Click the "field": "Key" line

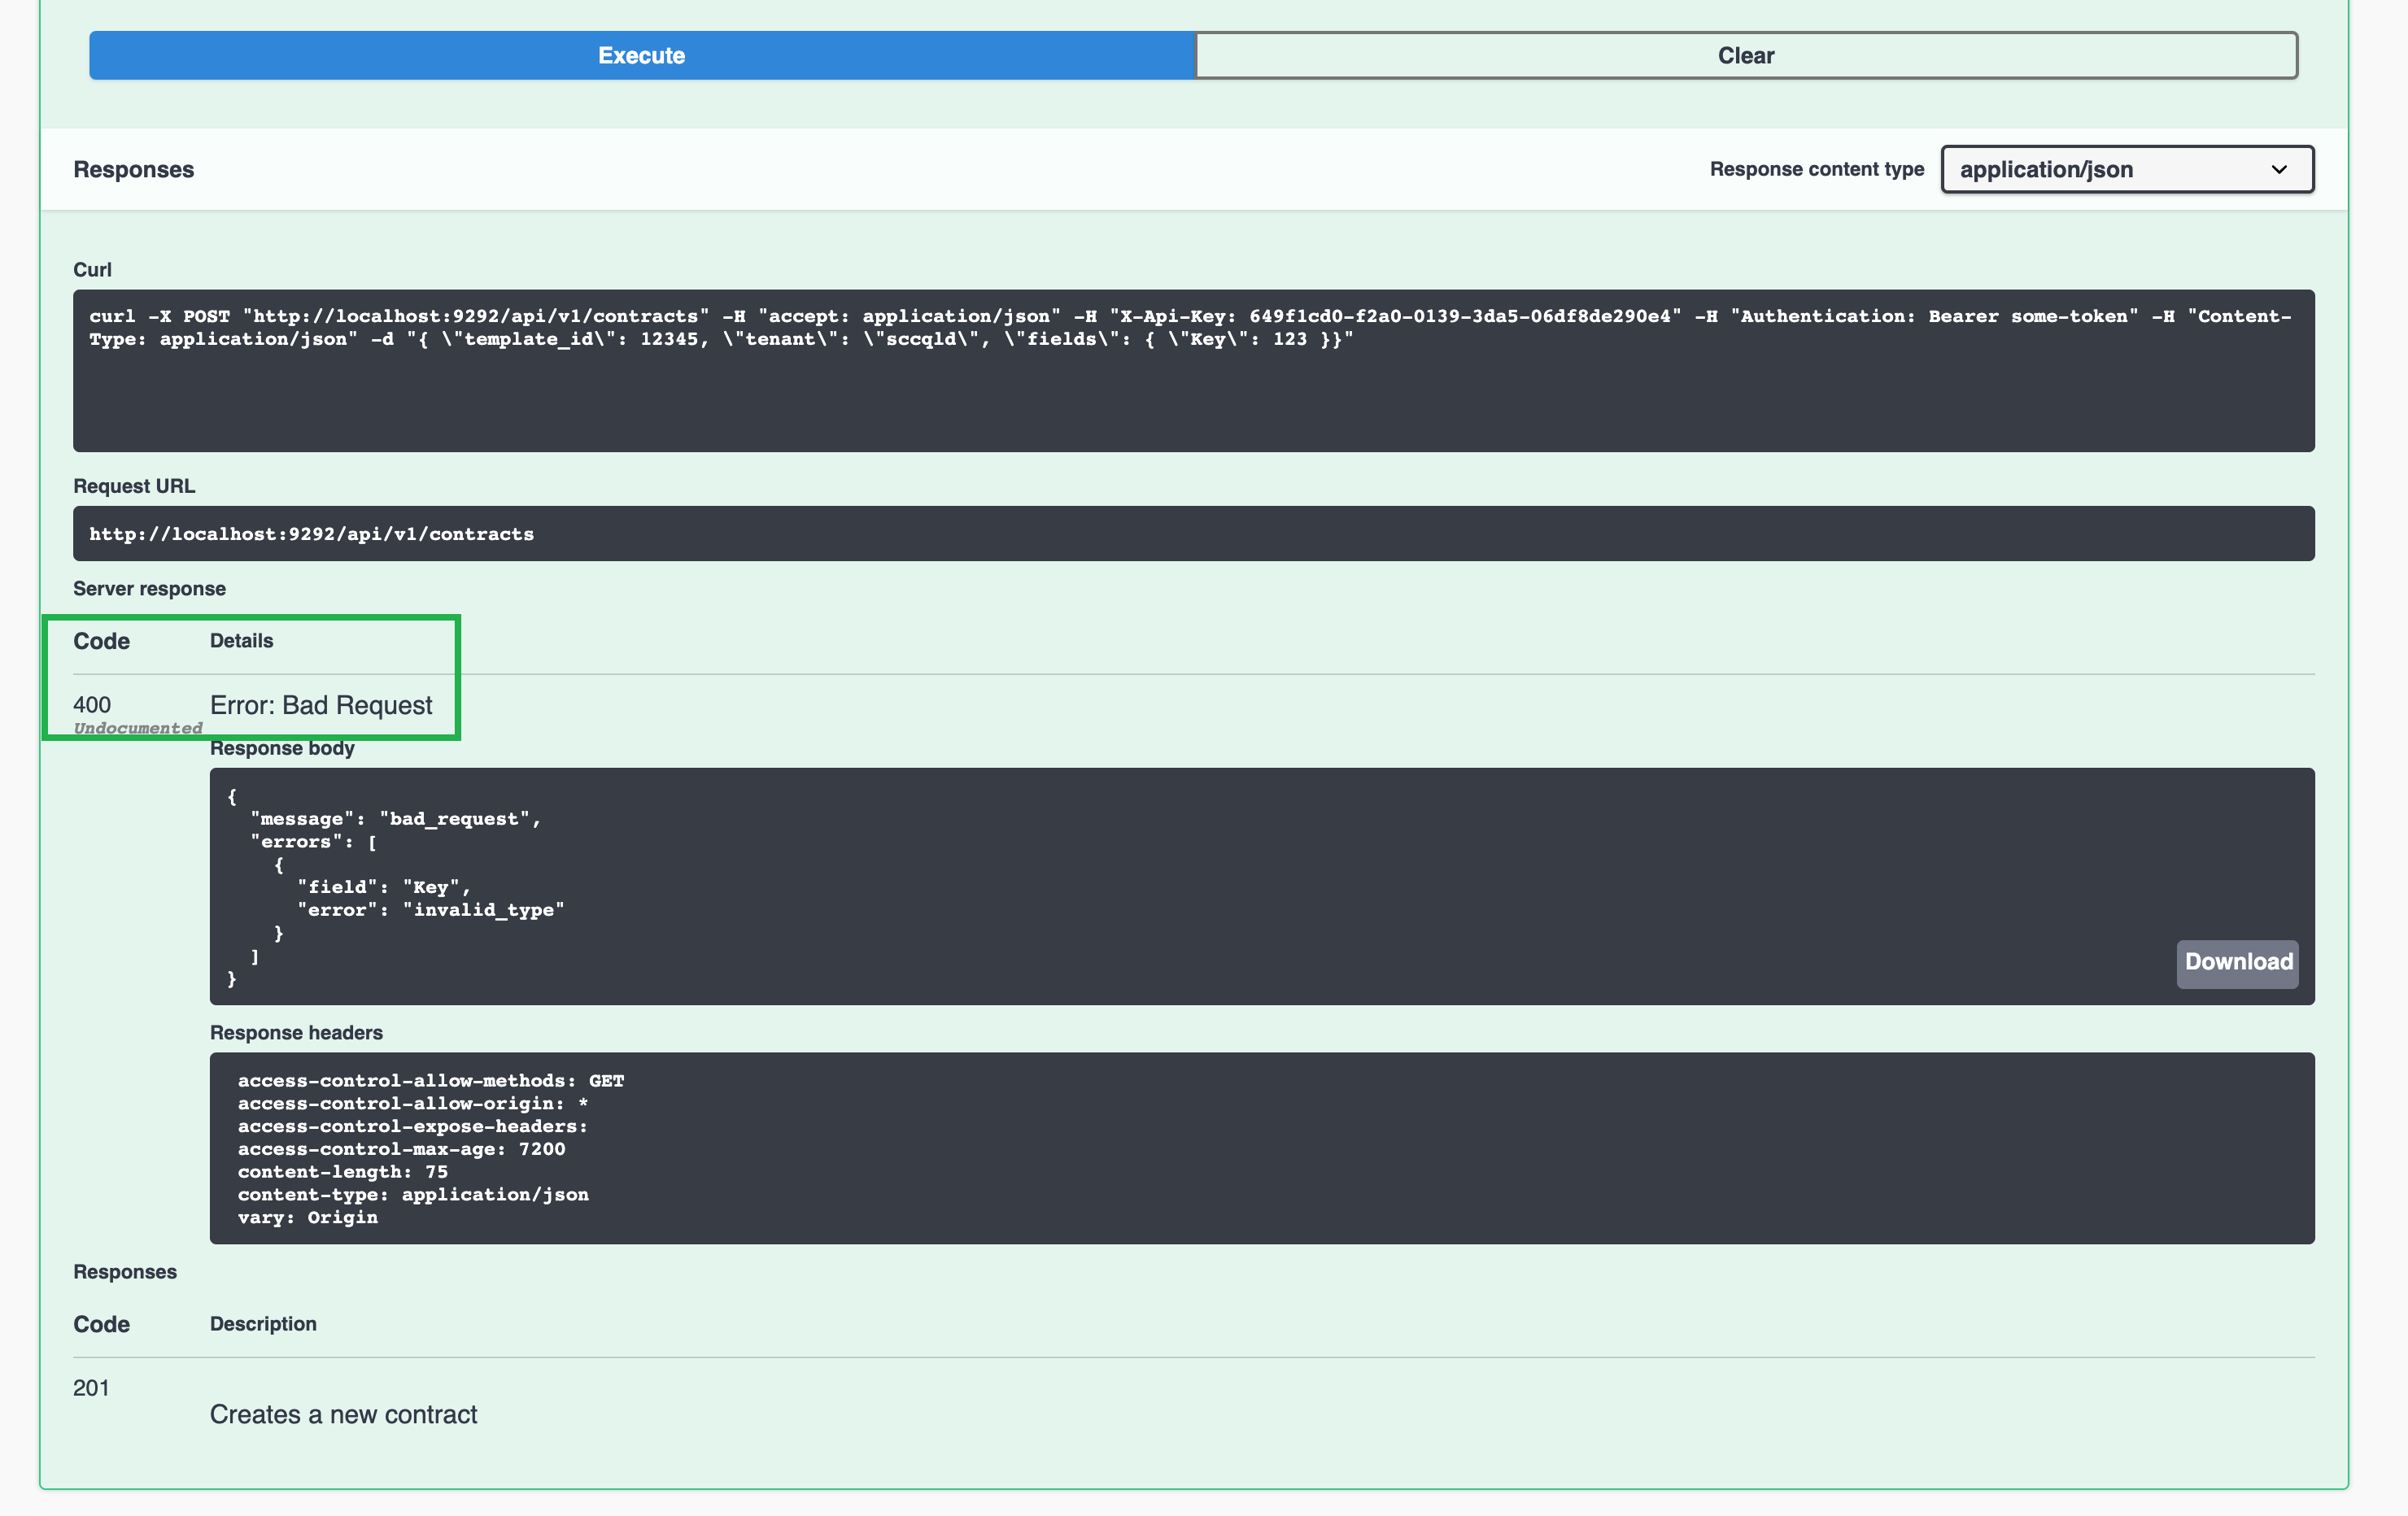pos(384,887)
